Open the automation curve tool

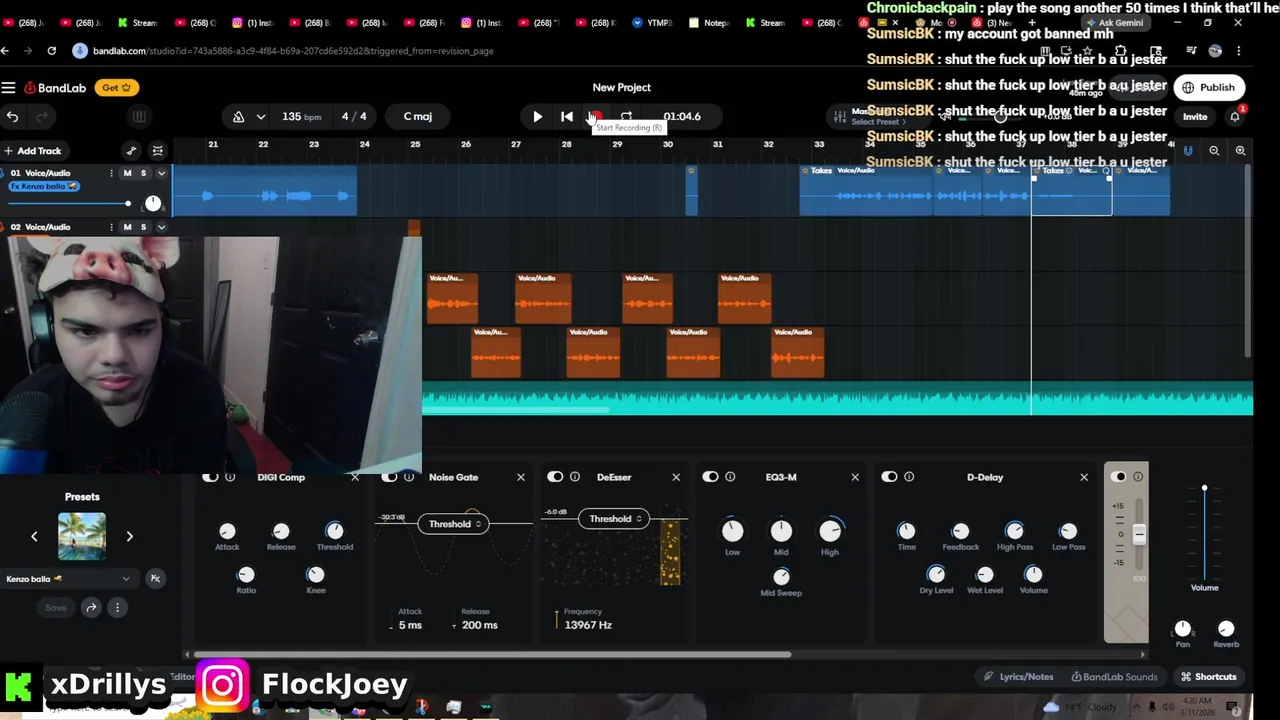click(131, 151)
